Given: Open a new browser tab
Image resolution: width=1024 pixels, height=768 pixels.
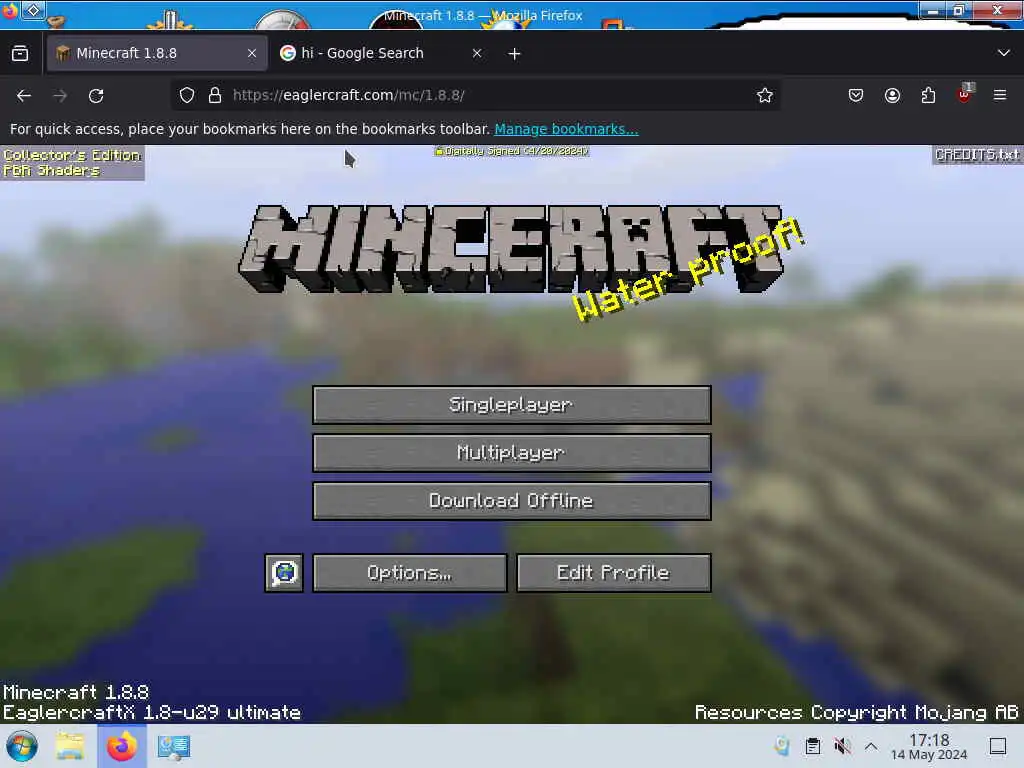Looking at the screenshot, I should click(515, 54).
